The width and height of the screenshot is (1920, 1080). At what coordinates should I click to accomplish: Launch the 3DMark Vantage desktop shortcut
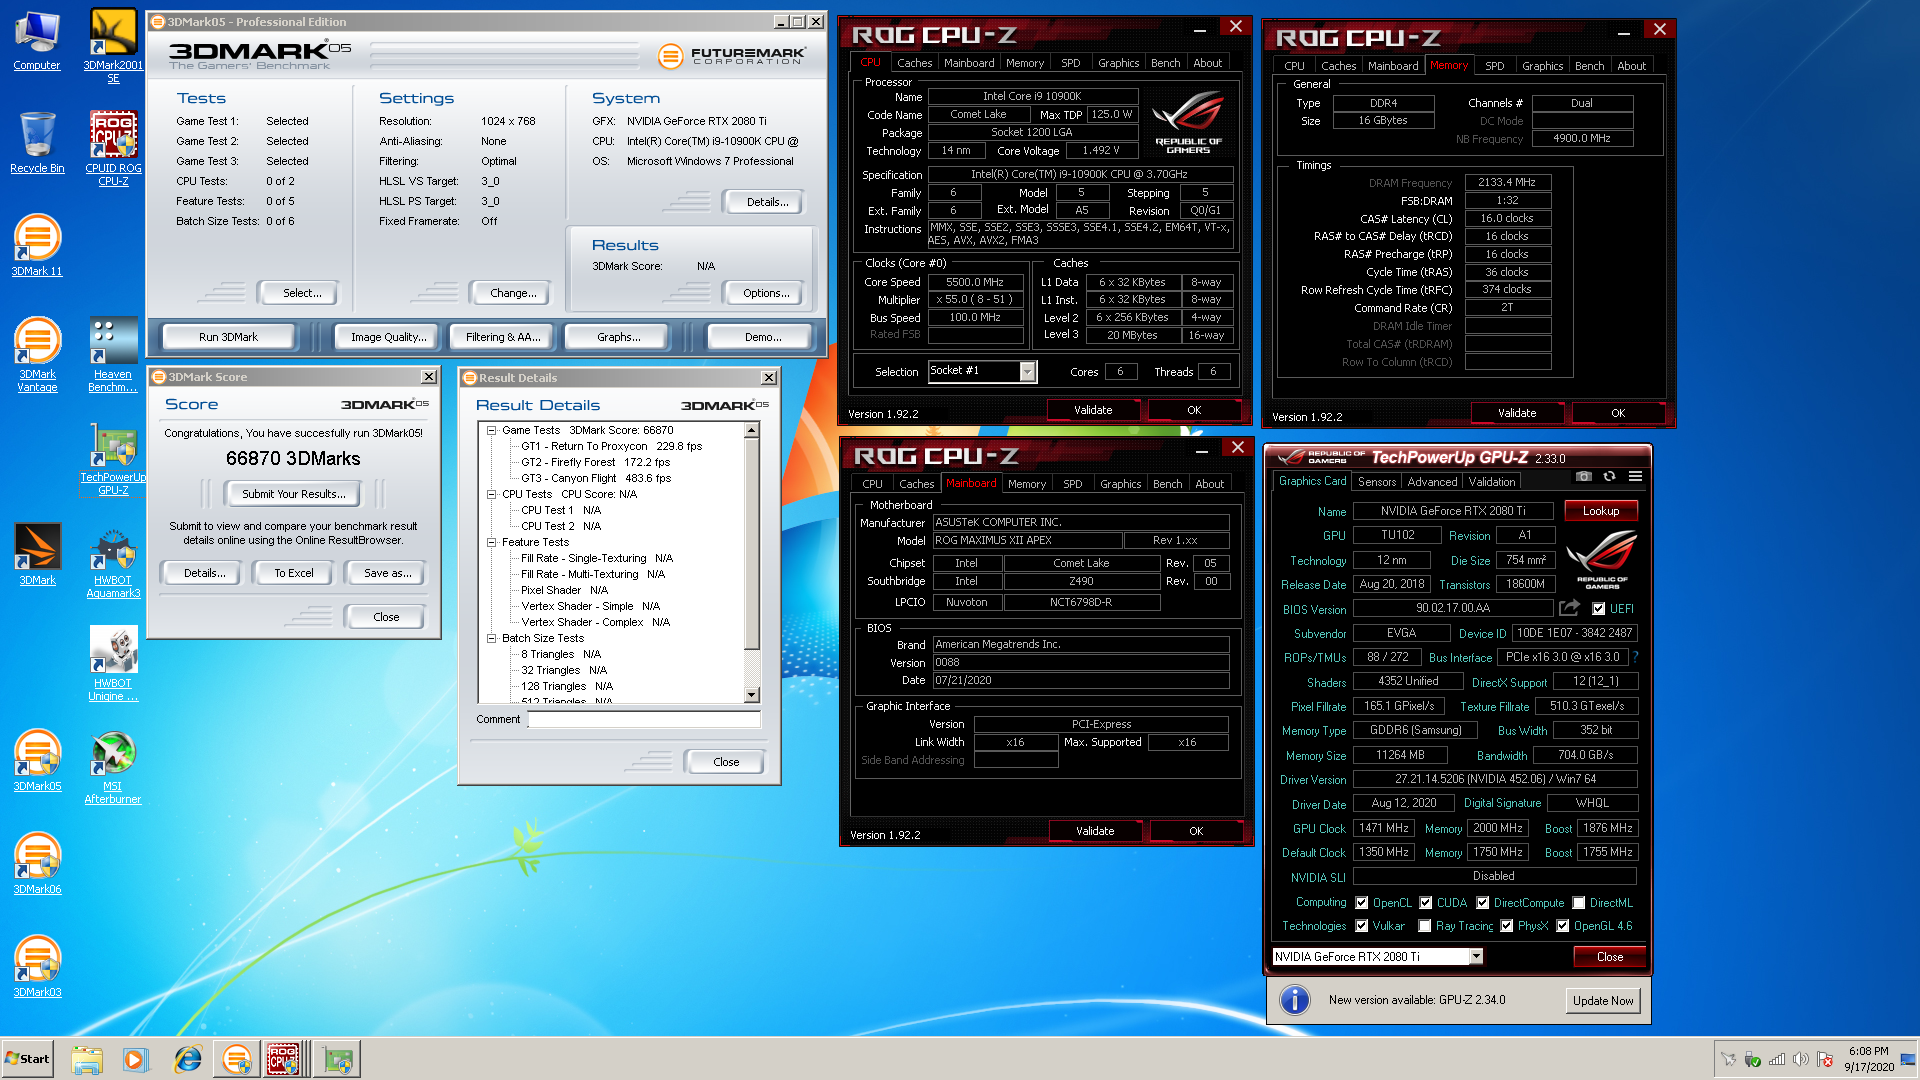click(x=37, y=354)
